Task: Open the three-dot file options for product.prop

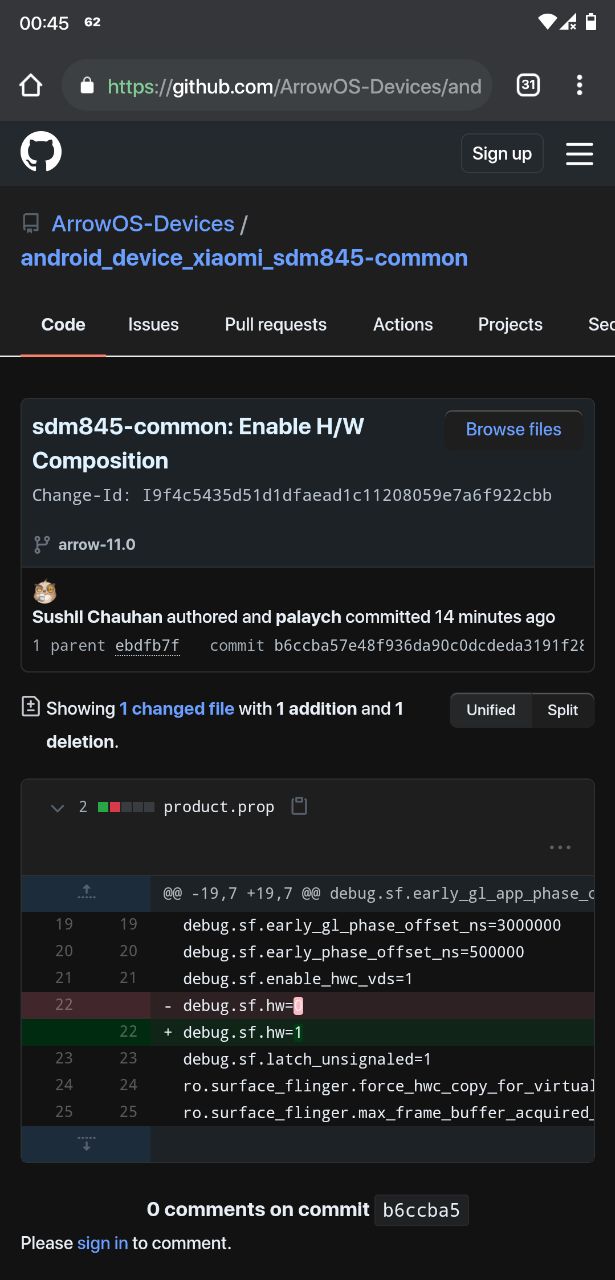Action: [x=560, y=847]
